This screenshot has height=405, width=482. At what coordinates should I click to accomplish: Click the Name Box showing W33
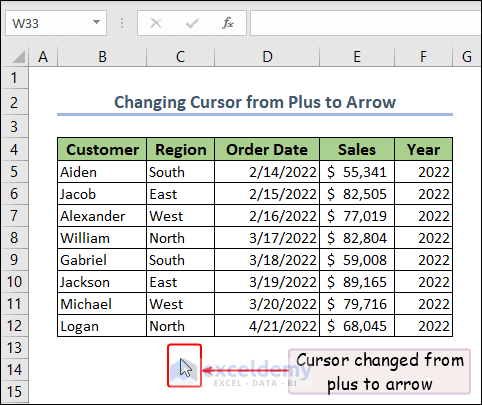coord(56,23)
